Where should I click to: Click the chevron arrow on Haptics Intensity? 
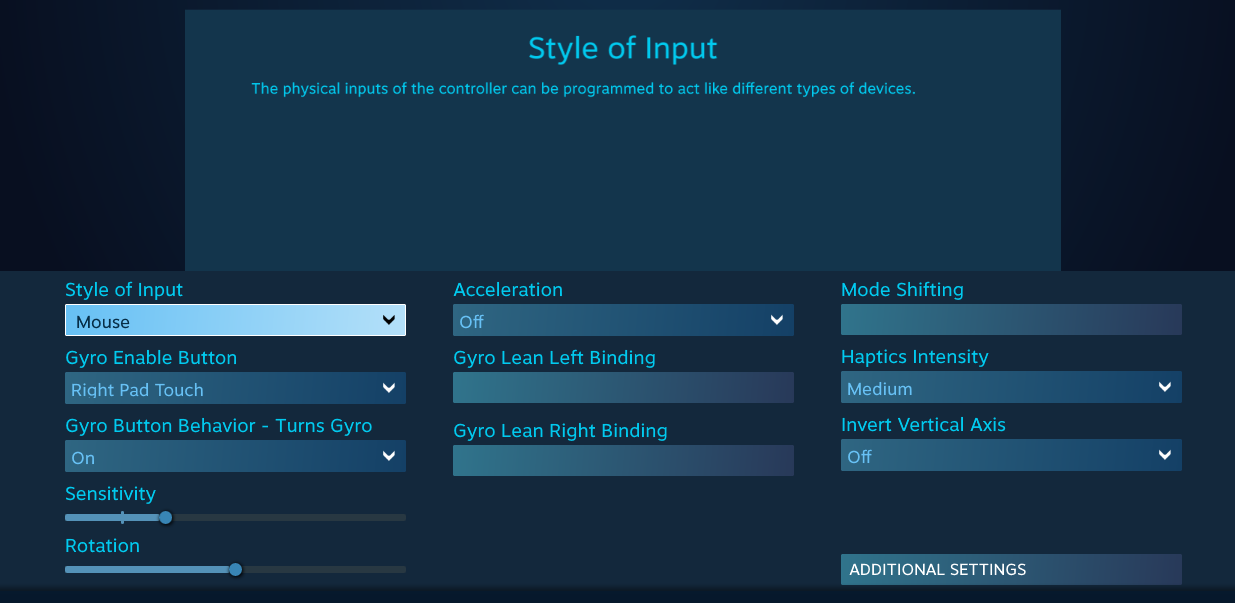pos(1165,387)
